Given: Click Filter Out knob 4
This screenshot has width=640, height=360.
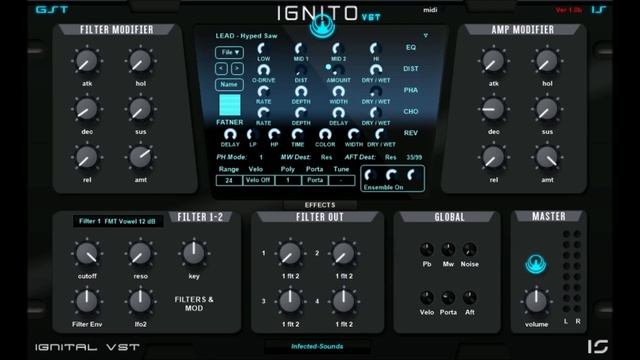Looking at the screenshot, I should (x=344, y=302).
